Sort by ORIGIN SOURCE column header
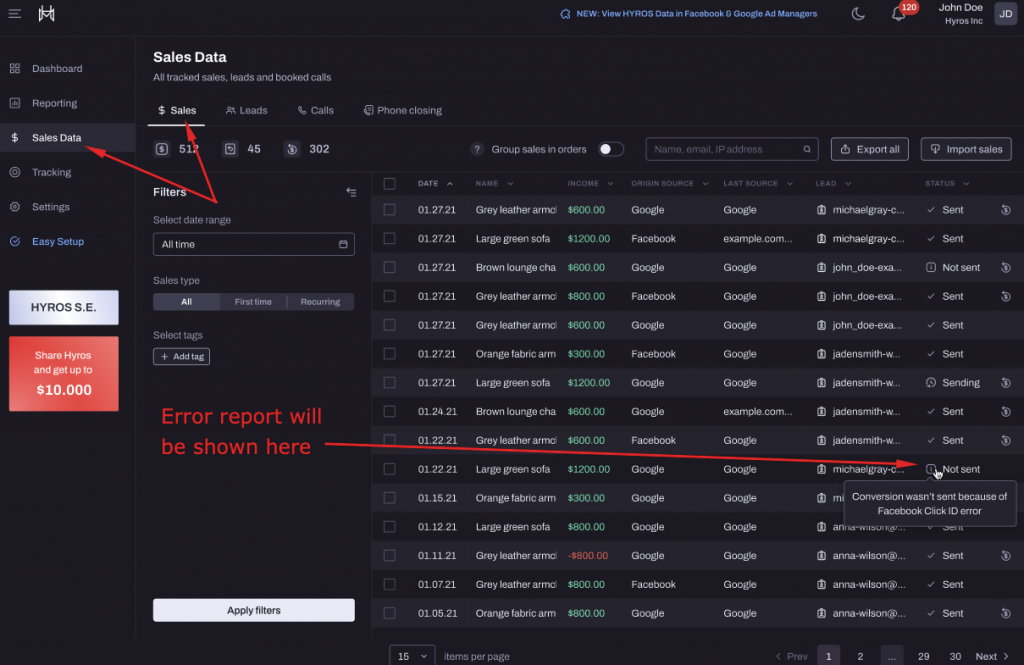Viewport: 1024px width, 665px height. (669, 184)
